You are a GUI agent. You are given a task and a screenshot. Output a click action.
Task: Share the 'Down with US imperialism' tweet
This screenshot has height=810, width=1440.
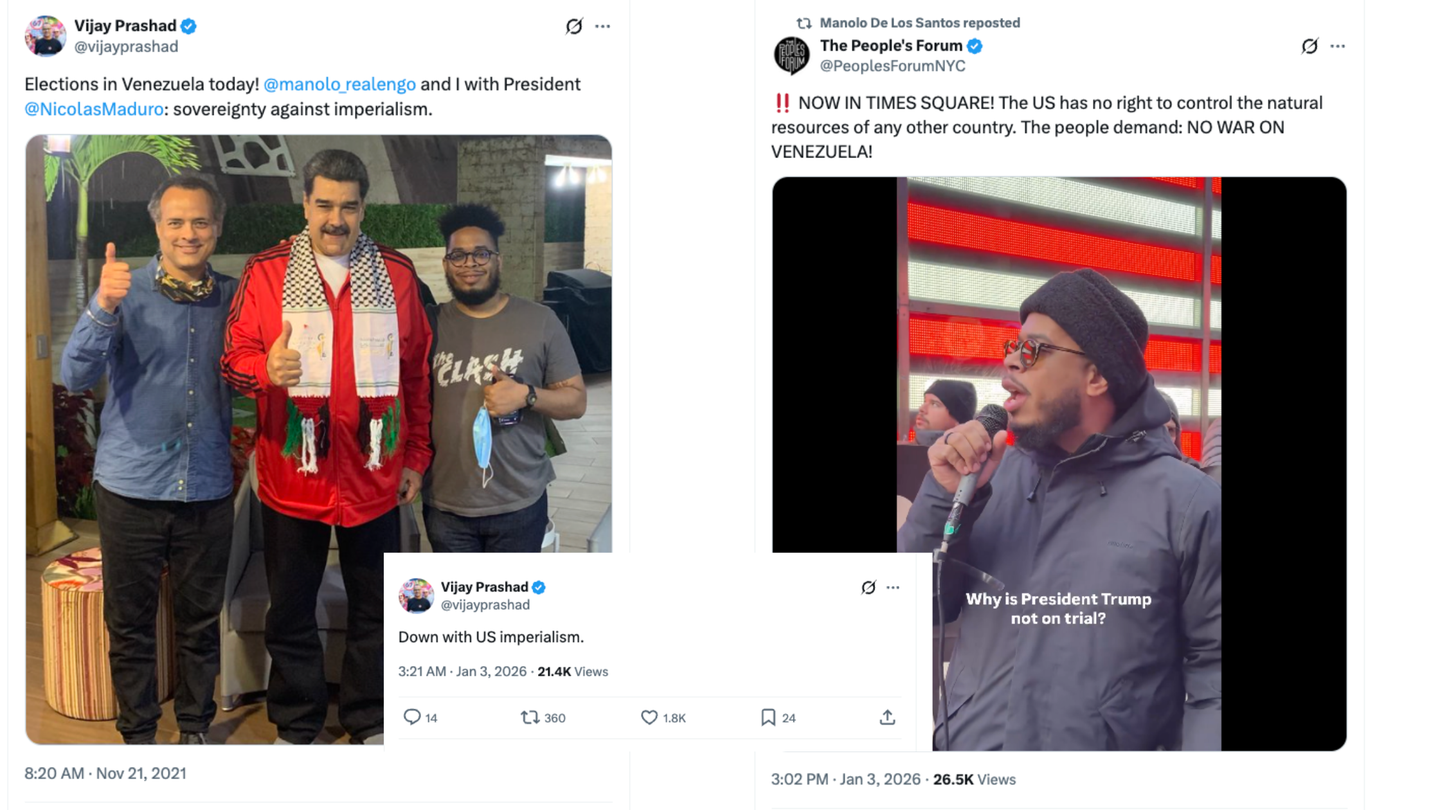pos(887,717)
